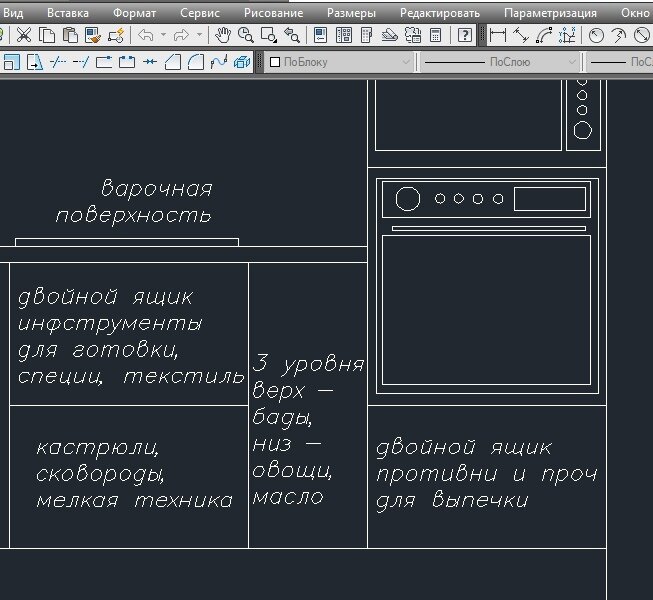This screenshot has width=653, height=600.
Task: Select the Break at Point tool
Action: (104, 62)
